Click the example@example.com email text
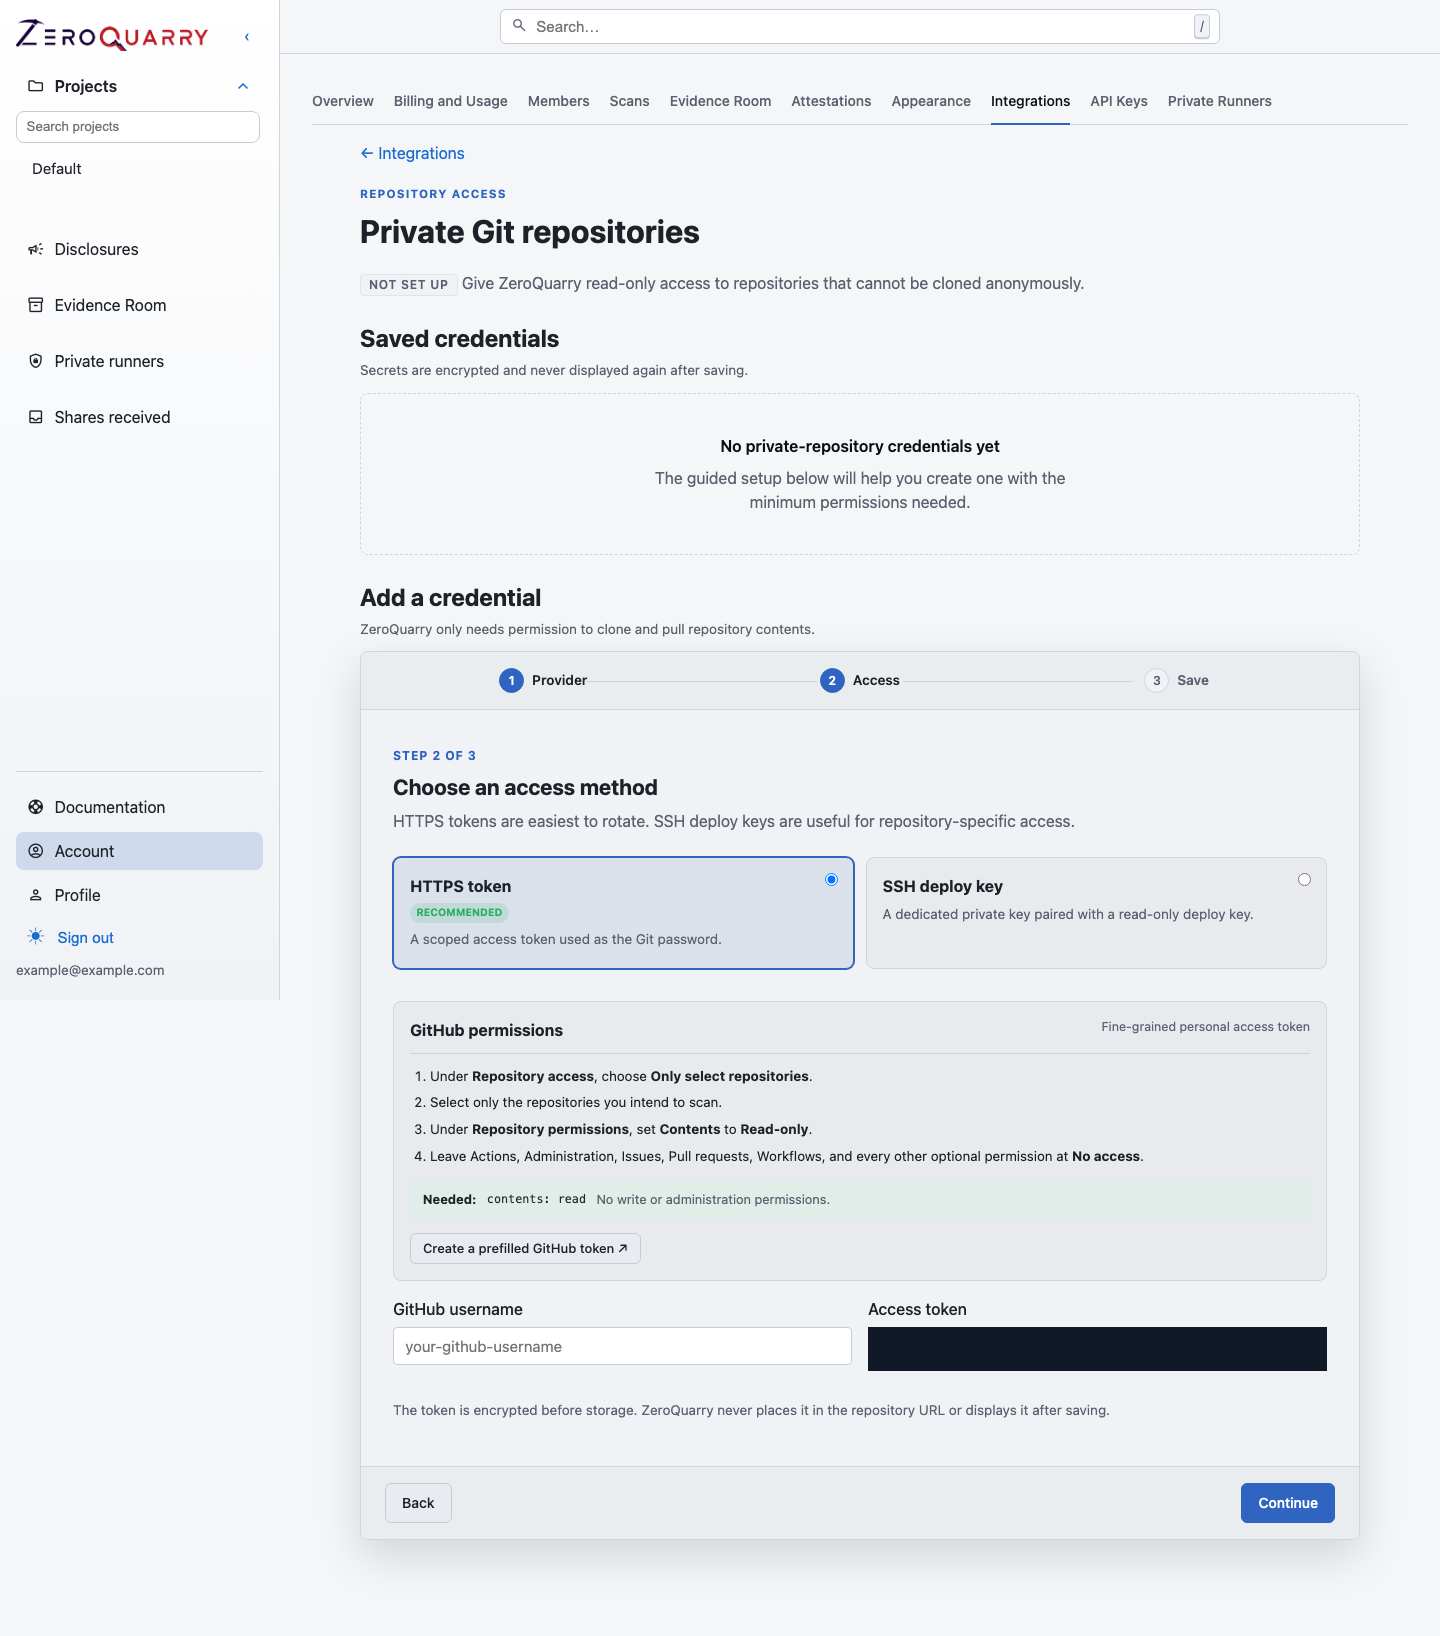The width and height of the screenshot is (1440, 1636). 90,970
